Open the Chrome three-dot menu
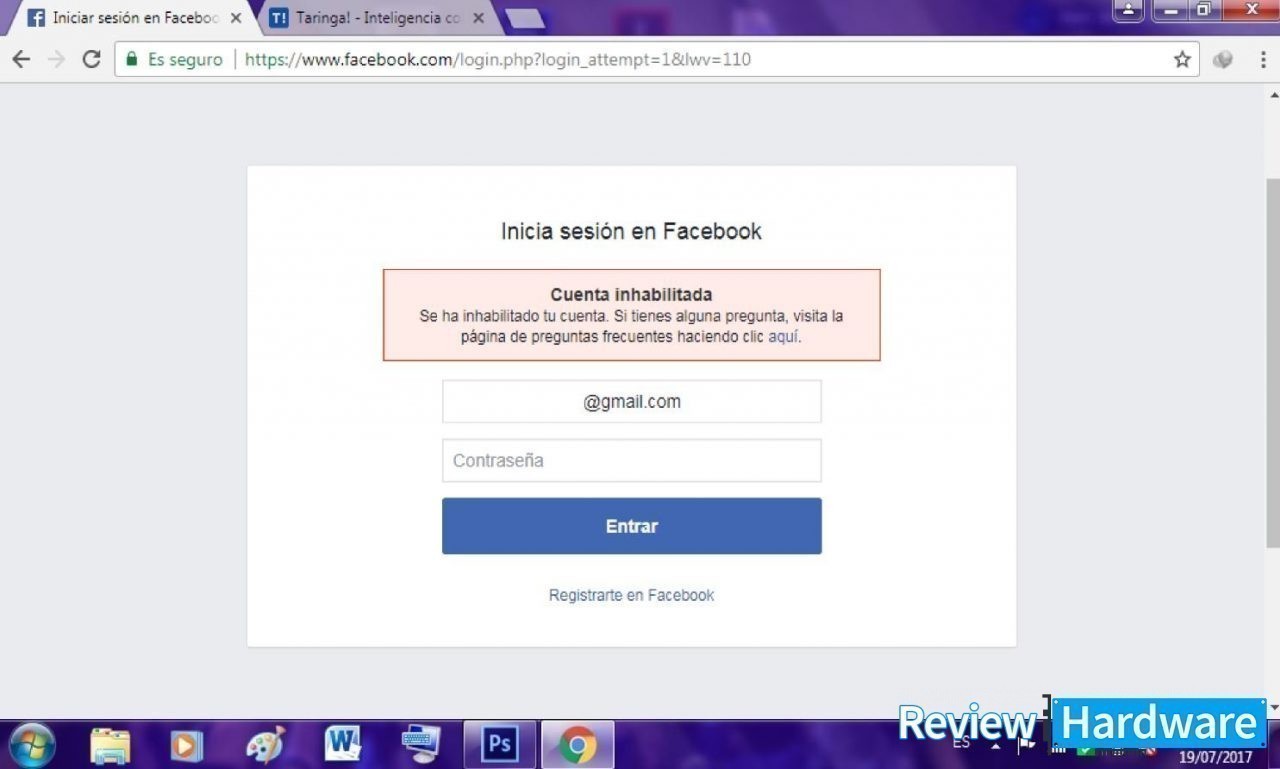Image resolution: width=1280 pixels, height=769 pixels. point(1263,59)
